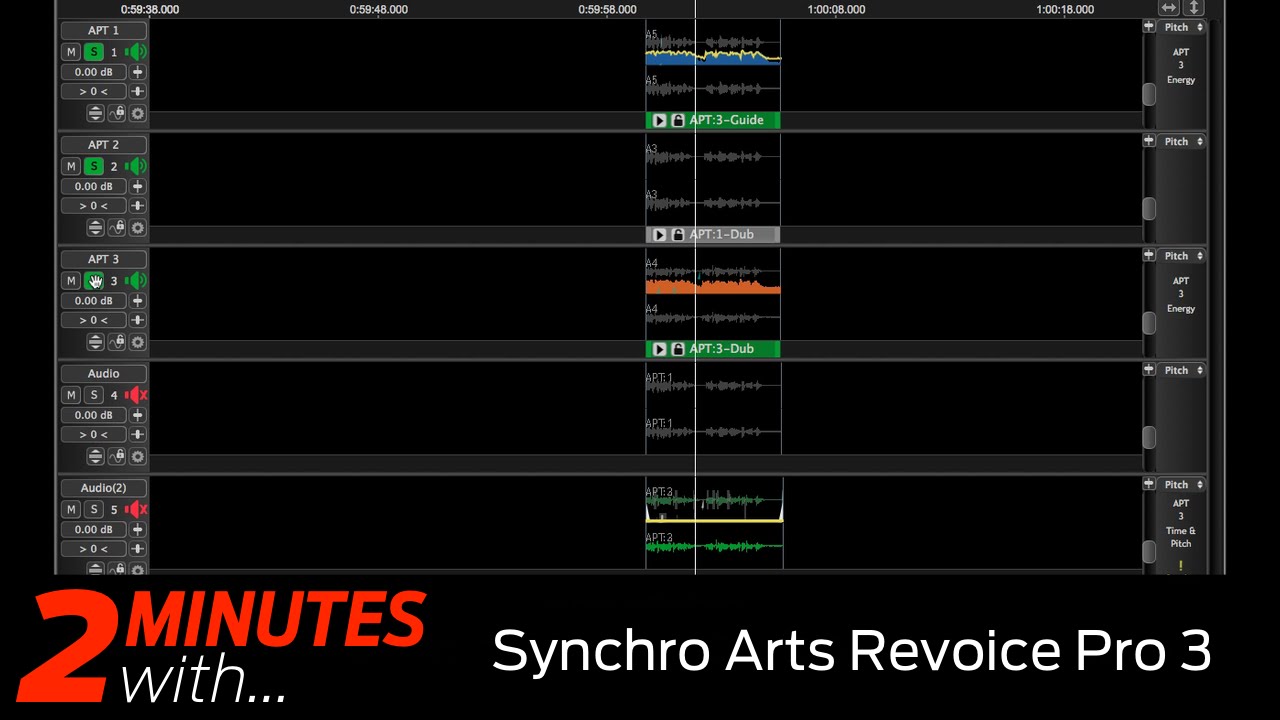Click the small icon left of APT 1 Pitch selector
Screen dimensions: 1280x720
[x=1149, y=27]
